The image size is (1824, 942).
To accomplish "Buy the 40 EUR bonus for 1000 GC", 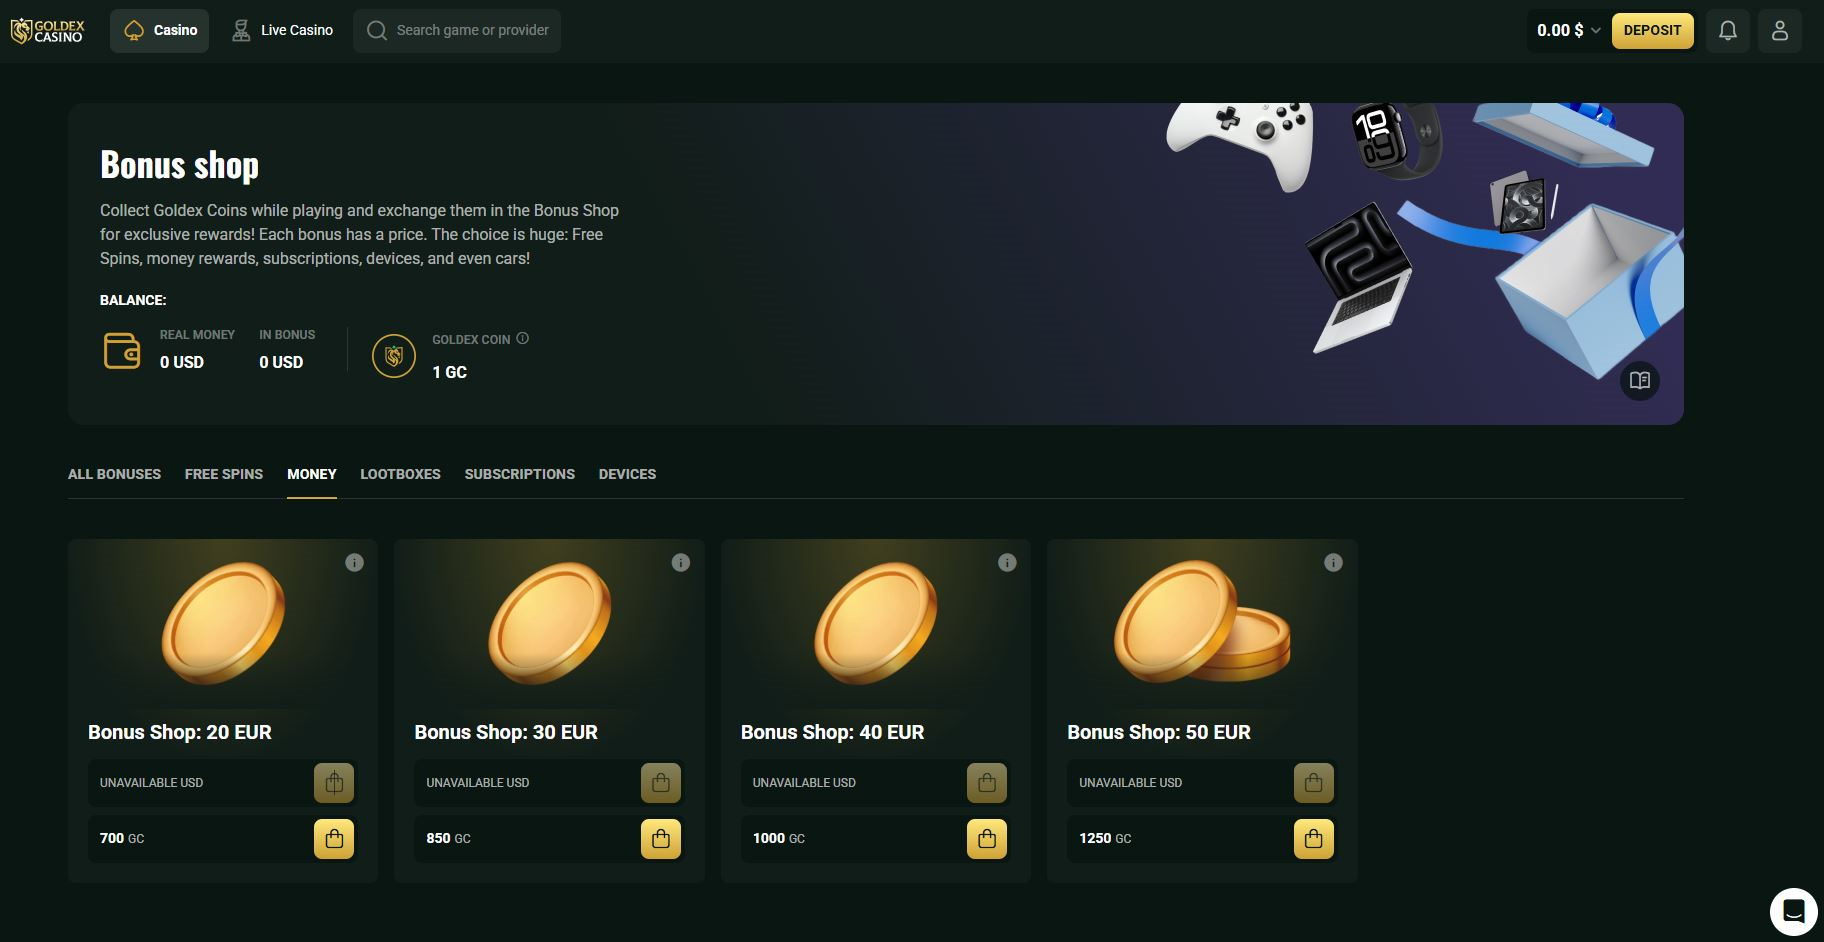I will [x=987, y=839].
